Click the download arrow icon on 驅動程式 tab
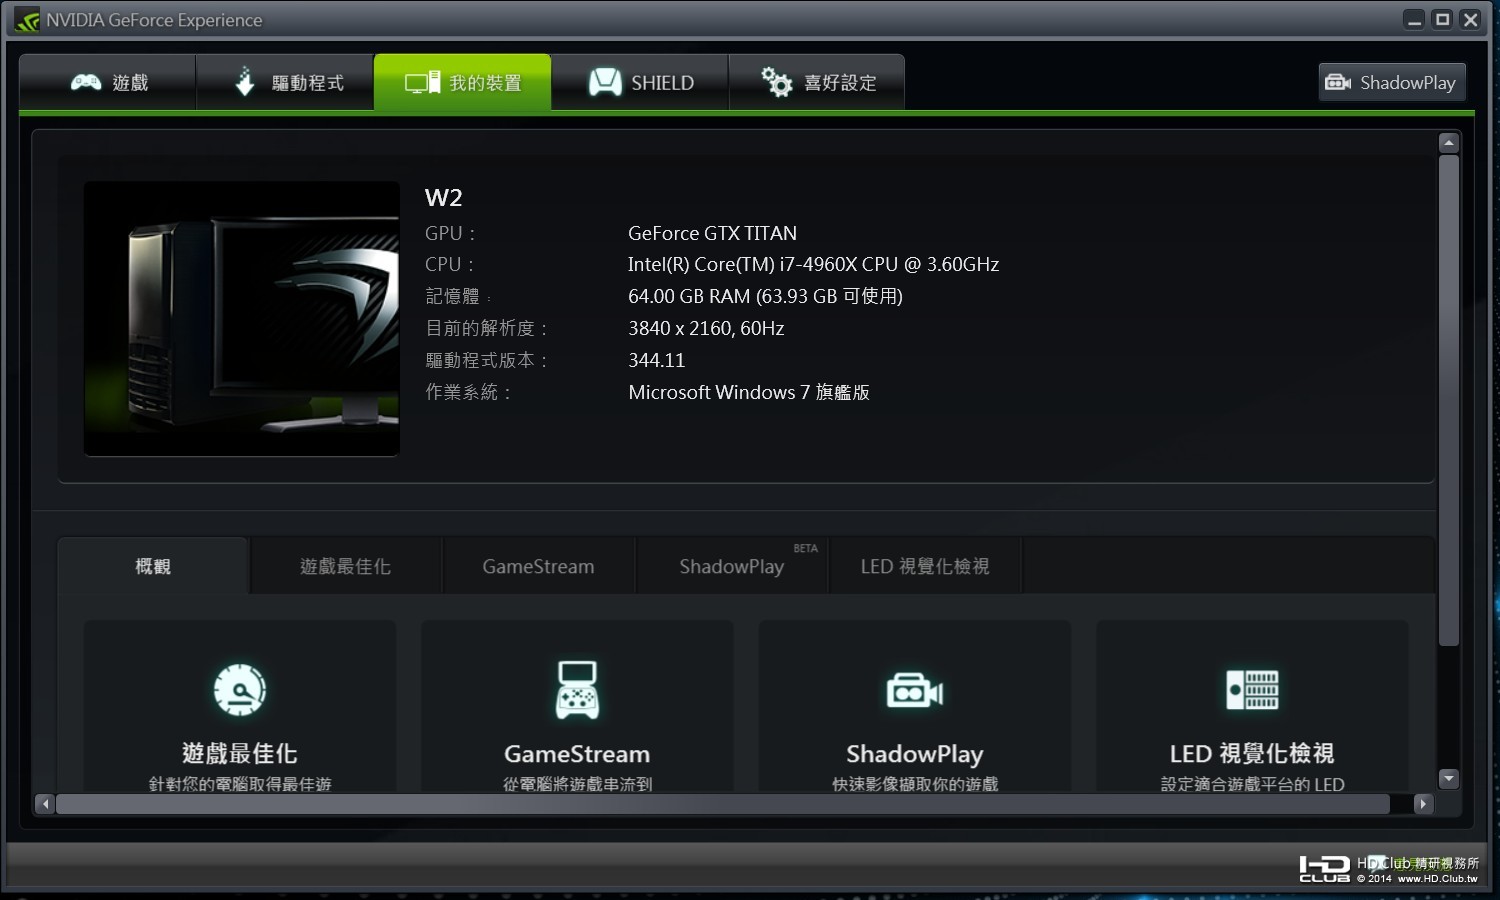Viewport: 1500px width, 900px height. click(245, 82)
